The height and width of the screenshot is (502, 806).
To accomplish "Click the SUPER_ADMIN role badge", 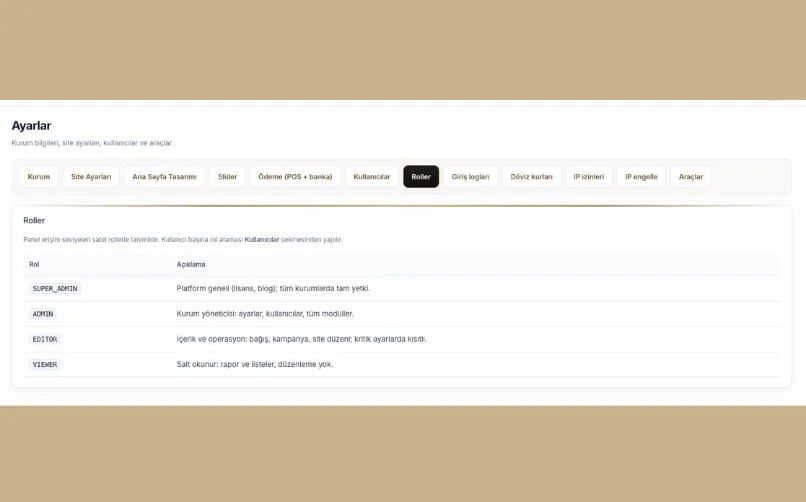I will click(56, 289).
